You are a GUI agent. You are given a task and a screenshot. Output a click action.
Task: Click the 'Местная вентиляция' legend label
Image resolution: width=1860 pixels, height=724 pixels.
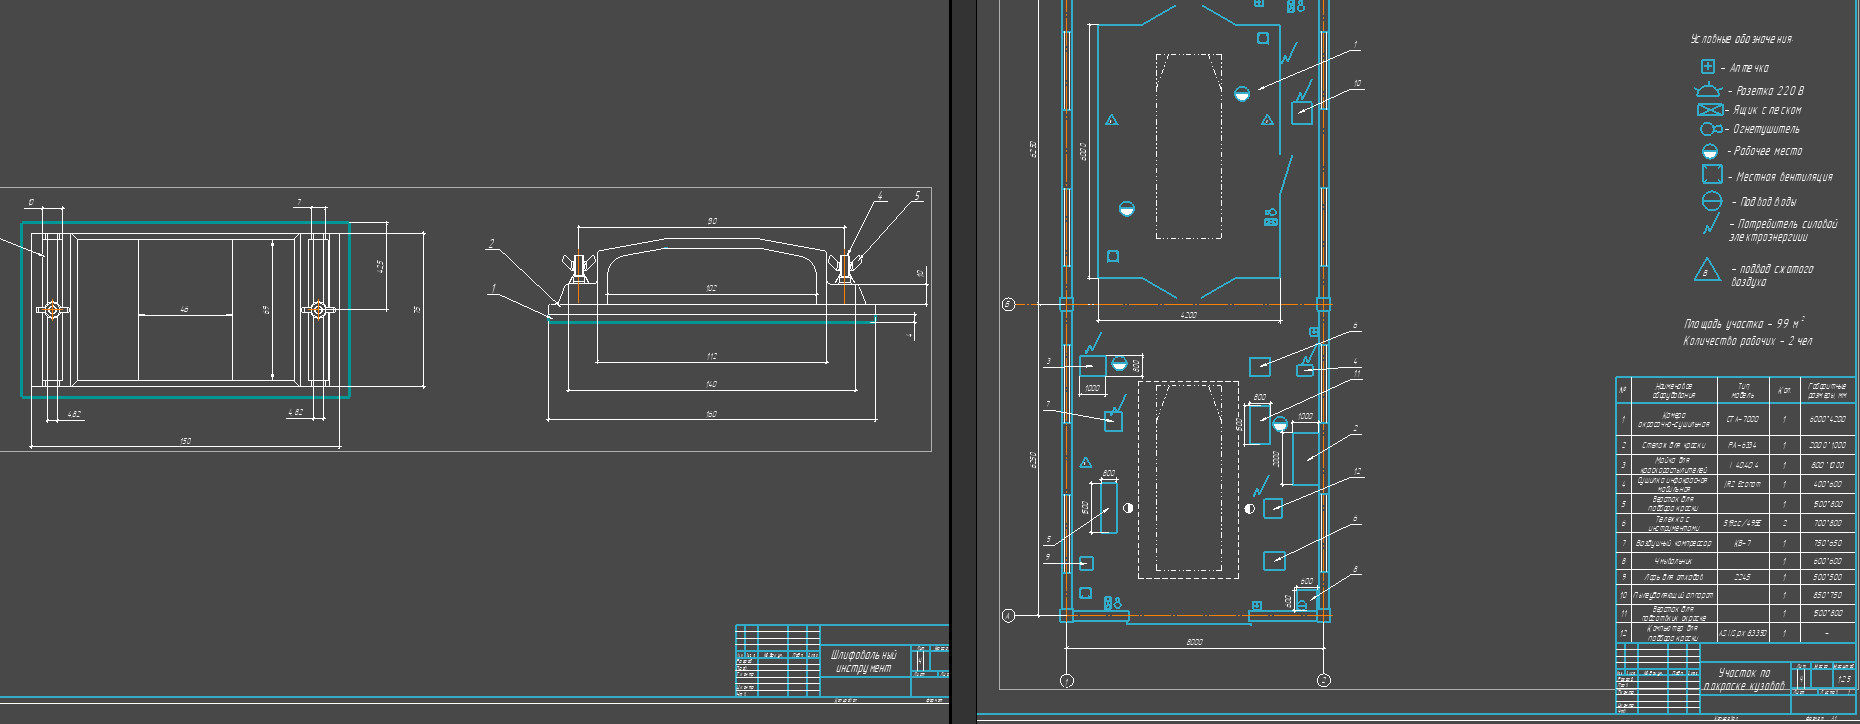tap(1784, 177)
